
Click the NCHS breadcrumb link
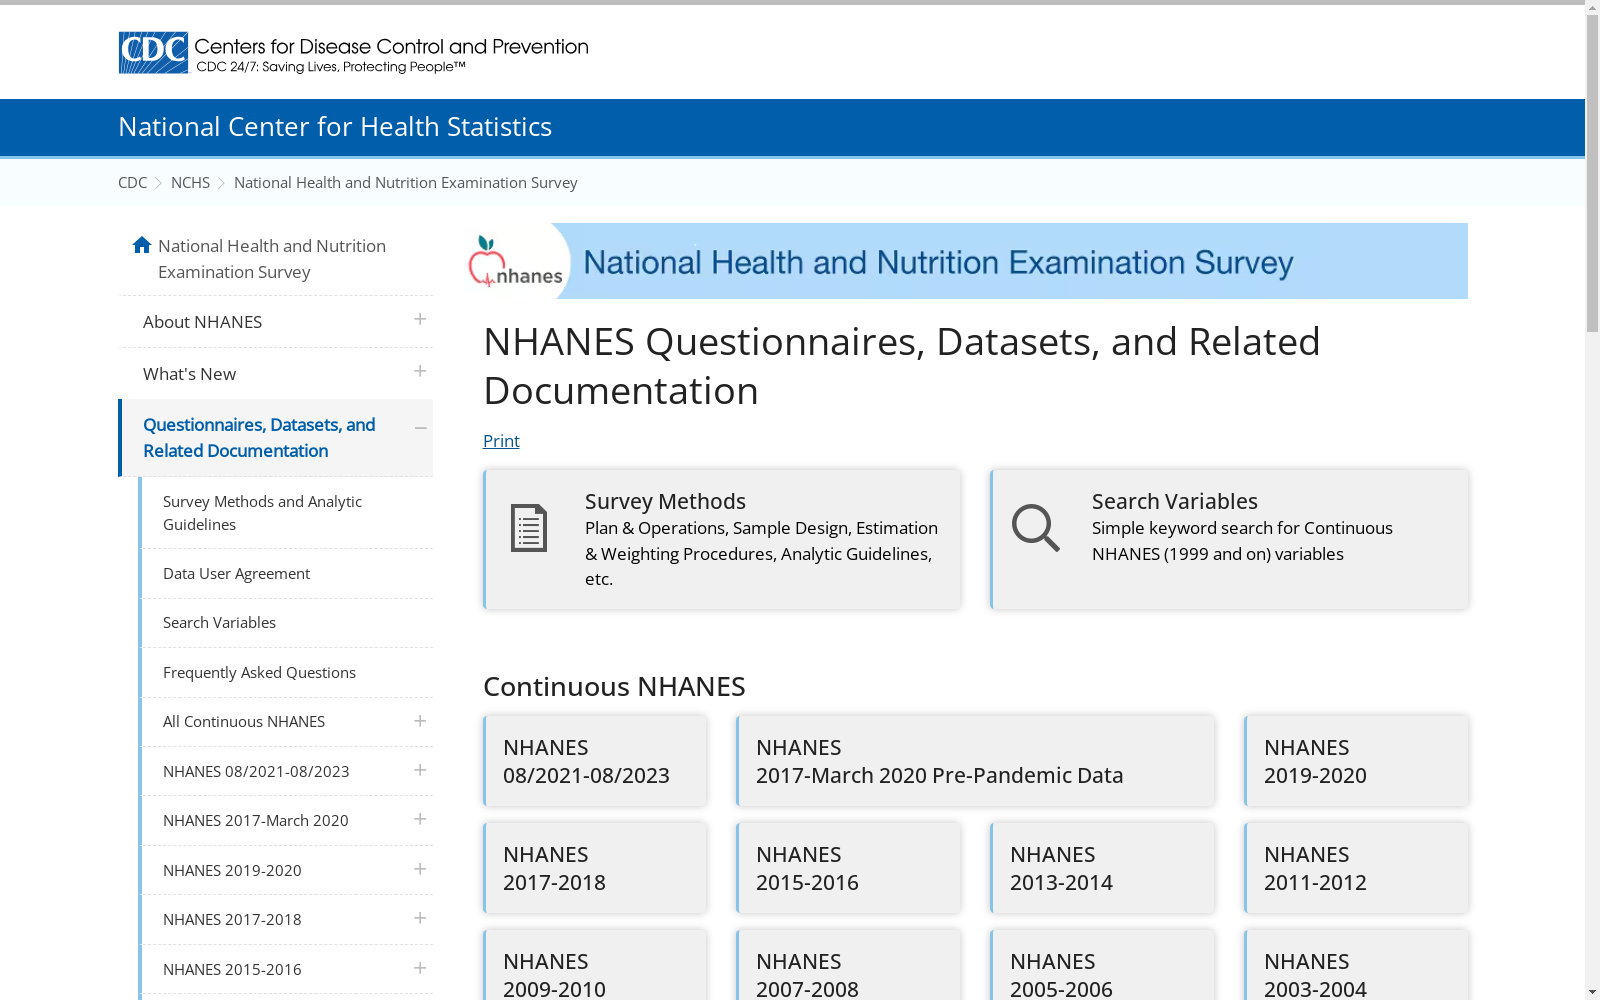pyautogui.click(x=190, y=182)
